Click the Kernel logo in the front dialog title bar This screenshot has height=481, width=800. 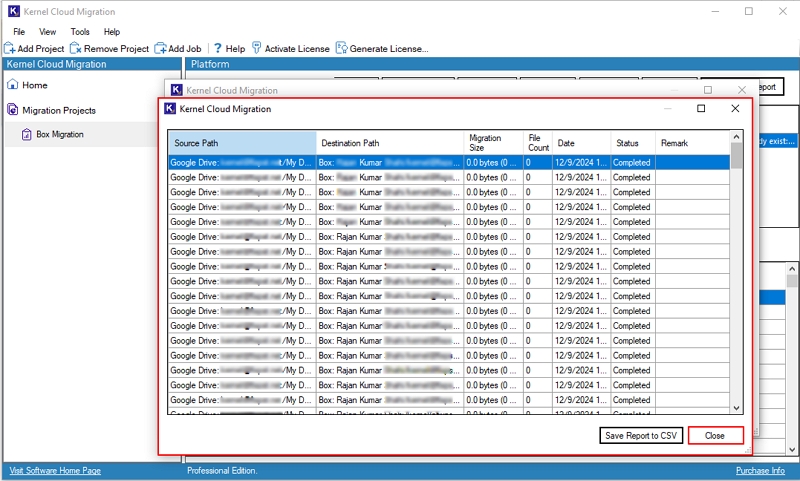click(170, 109)
